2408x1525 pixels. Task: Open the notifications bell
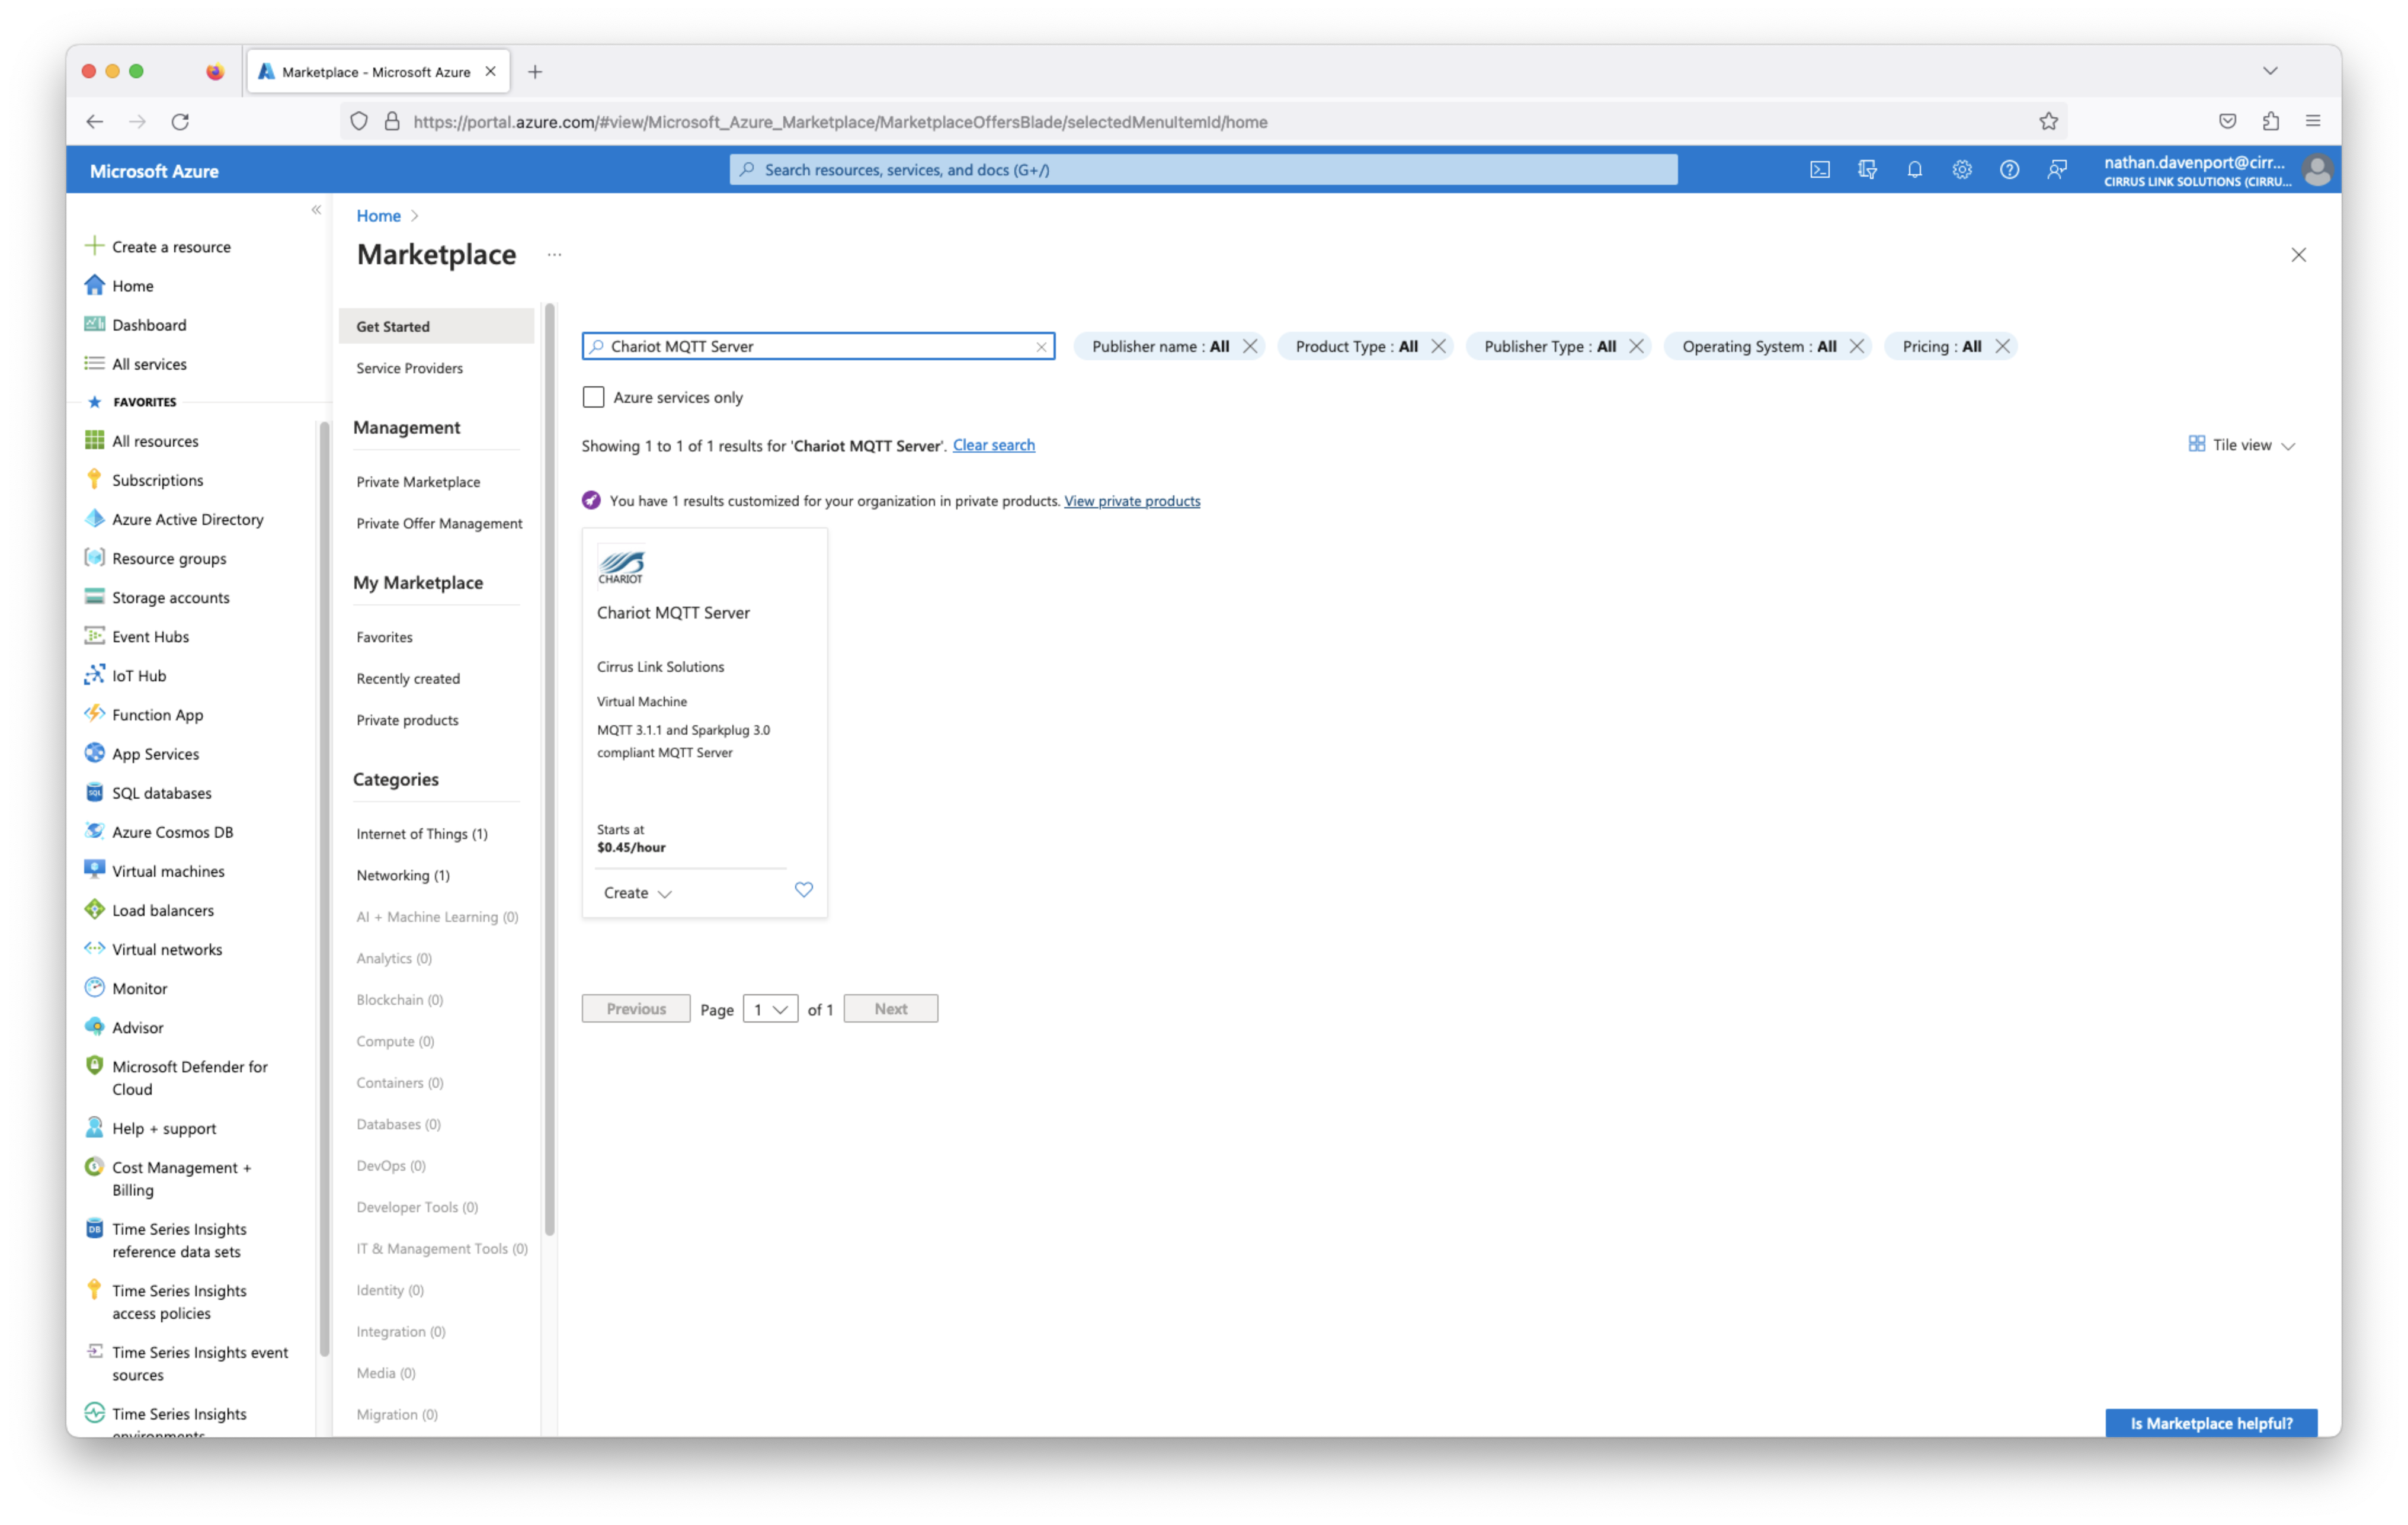(1914, 170)
